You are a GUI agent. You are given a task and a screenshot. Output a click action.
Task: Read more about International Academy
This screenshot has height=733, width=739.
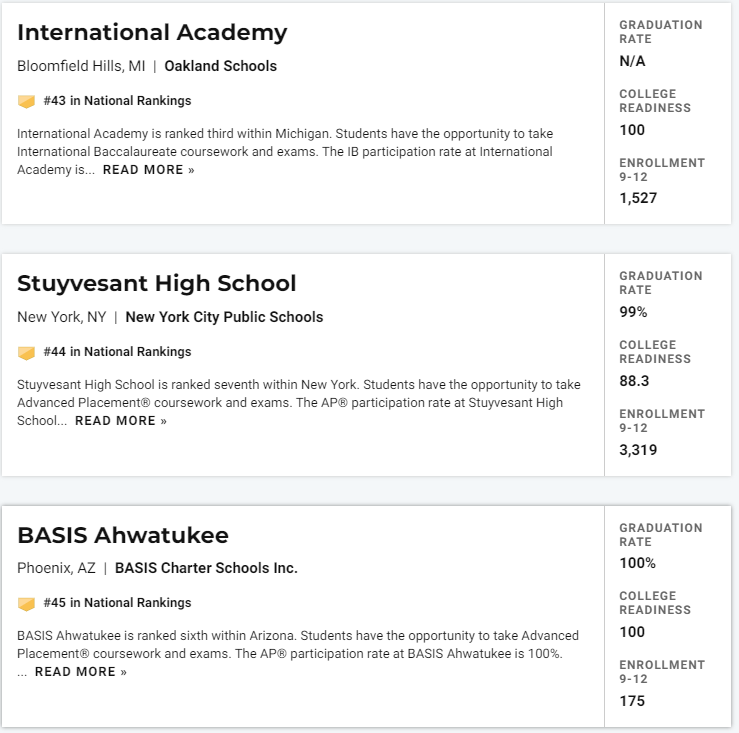point(148,170)
